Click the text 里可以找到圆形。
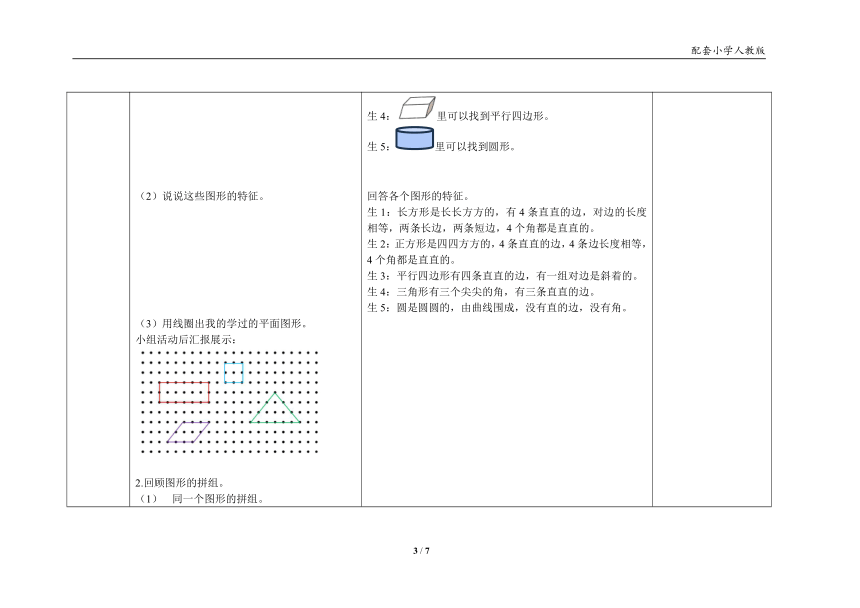860x608 pixels. click(476, 147)
